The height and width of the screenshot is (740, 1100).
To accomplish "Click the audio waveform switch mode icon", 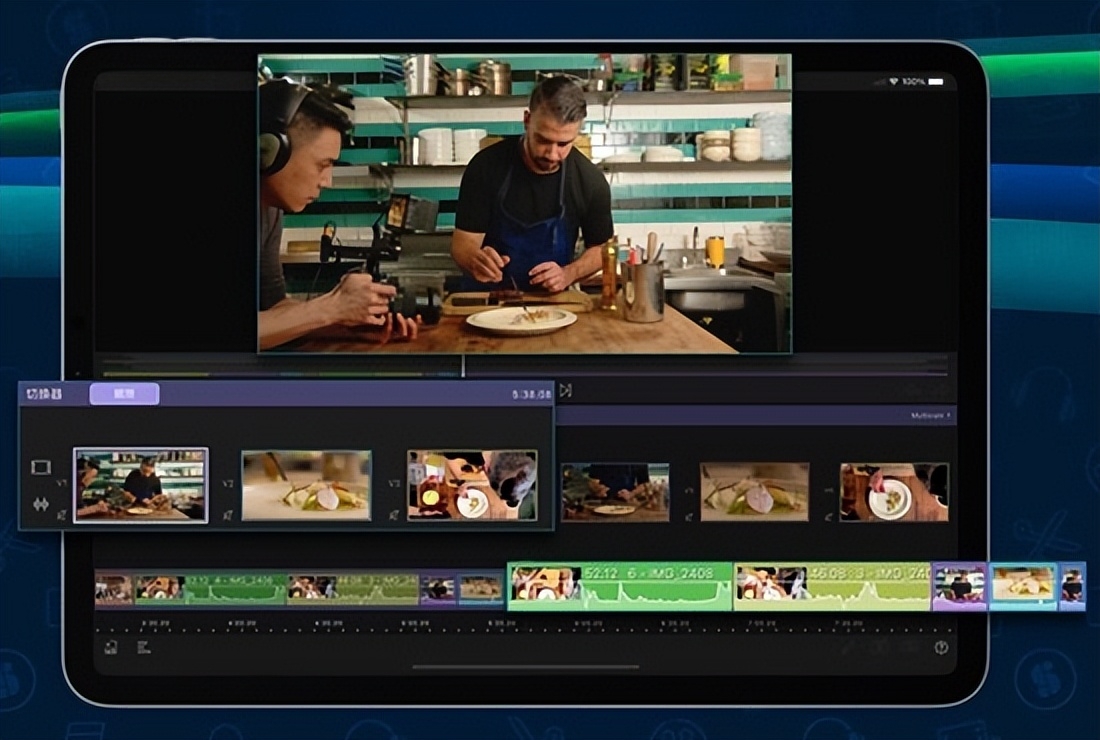I will click(x=41, y=504).
